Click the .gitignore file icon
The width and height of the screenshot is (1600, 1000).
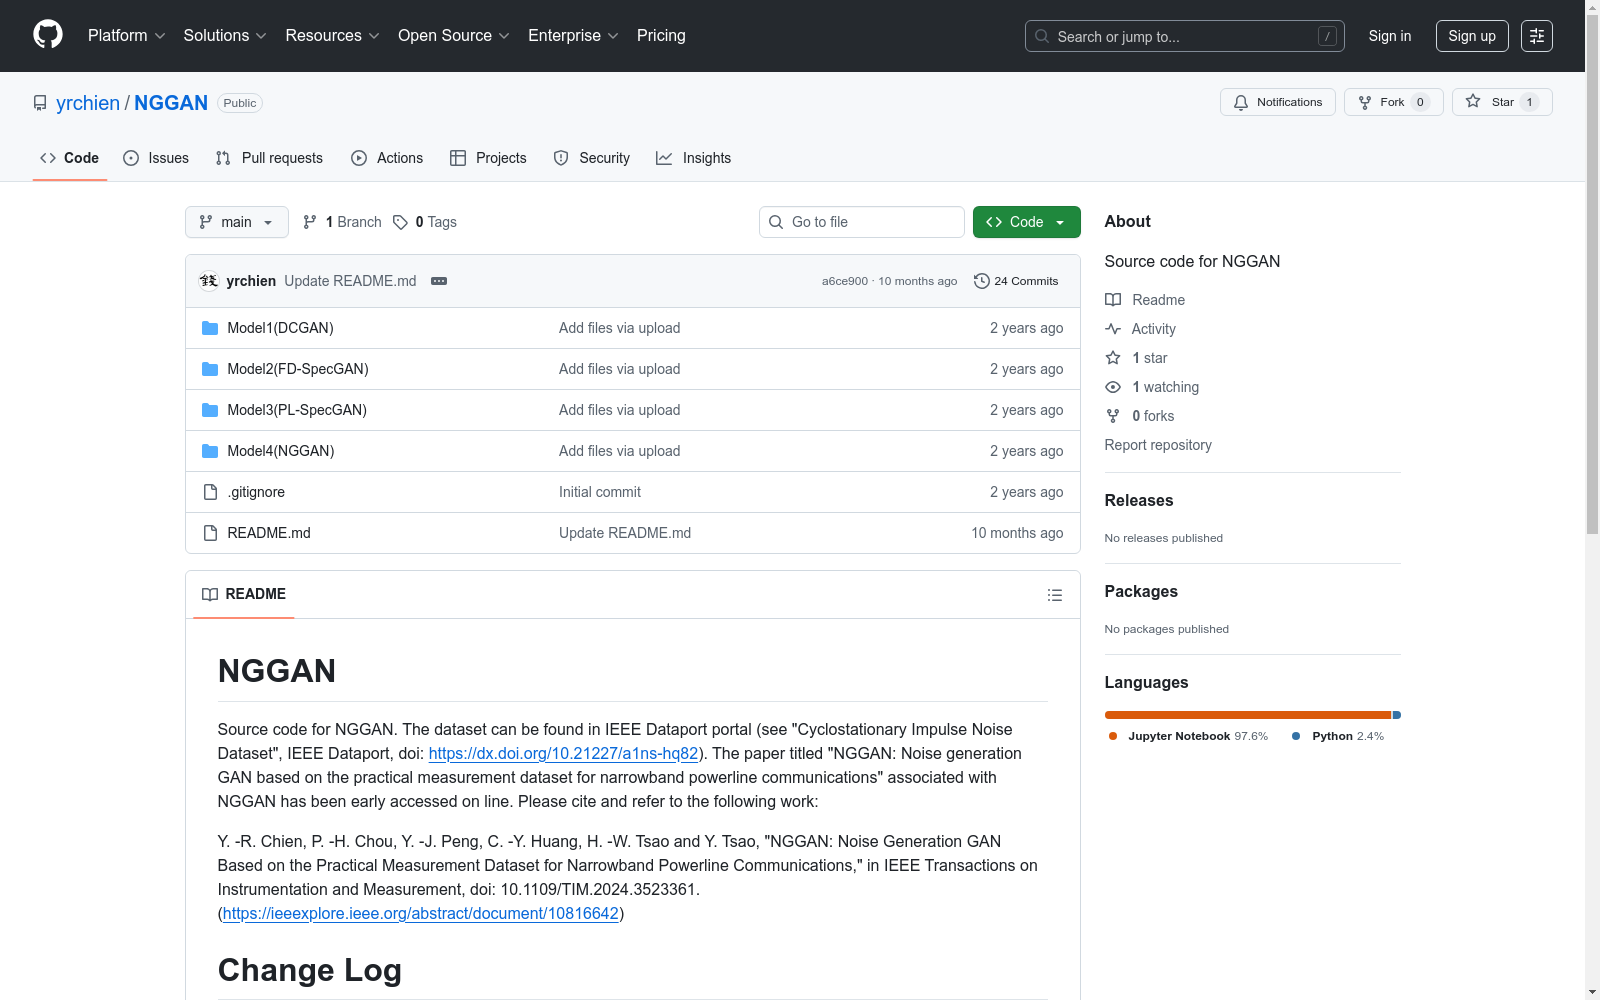(x=210, y=492)
